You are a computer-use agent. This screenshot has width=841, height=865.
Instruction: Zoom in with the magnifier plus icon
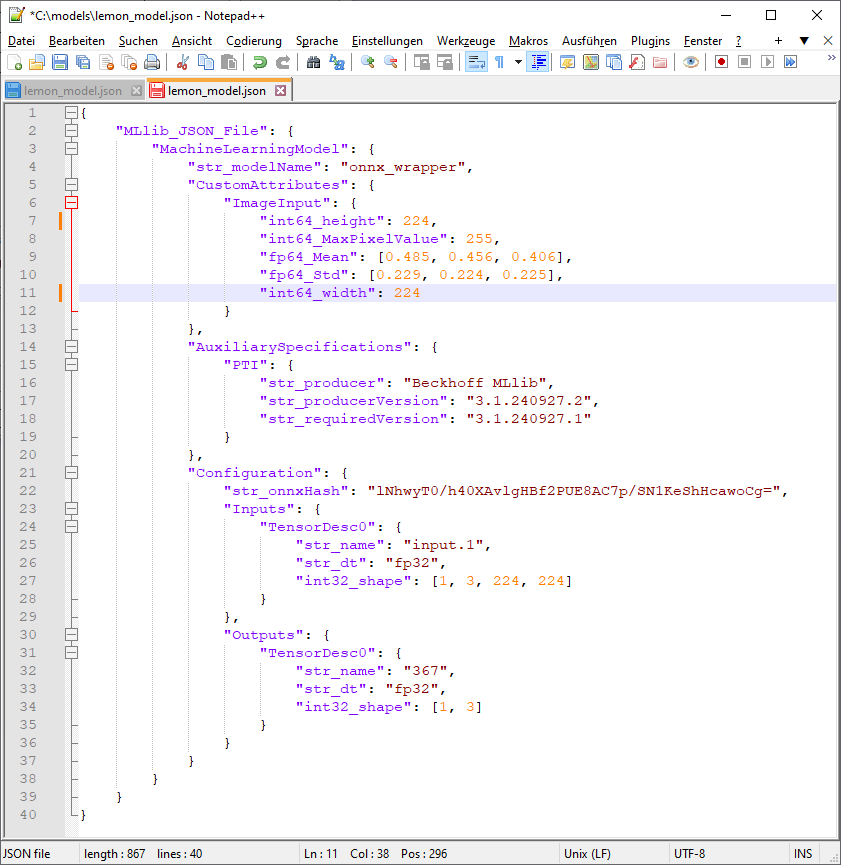pos(368,62)
